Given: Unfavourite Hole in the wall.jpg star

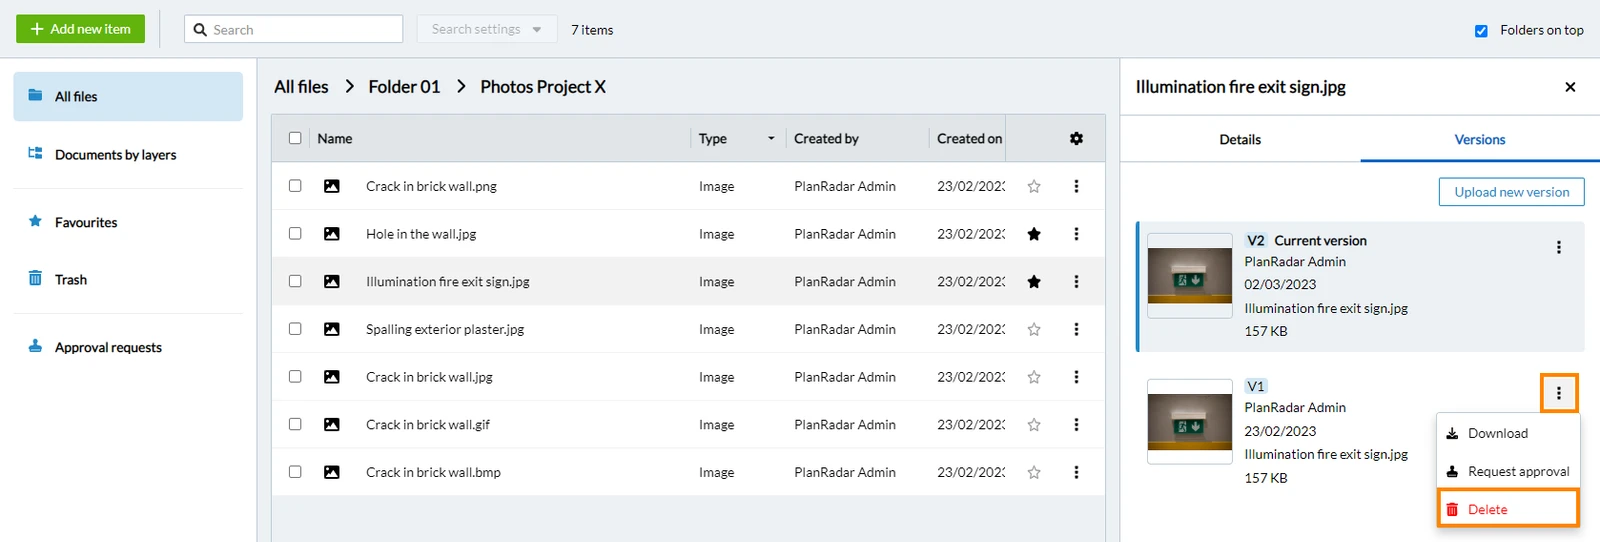Looking at the screenshot, I should 1034,234.
